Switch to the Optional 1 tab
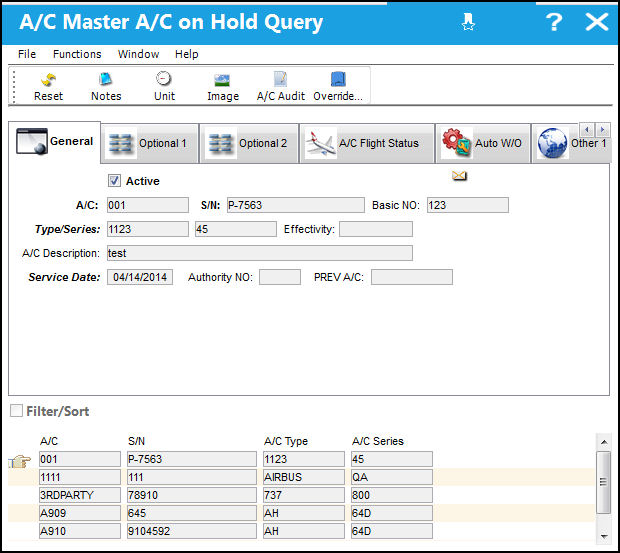Viewport: 620px width, 553px height. [149, 143]
